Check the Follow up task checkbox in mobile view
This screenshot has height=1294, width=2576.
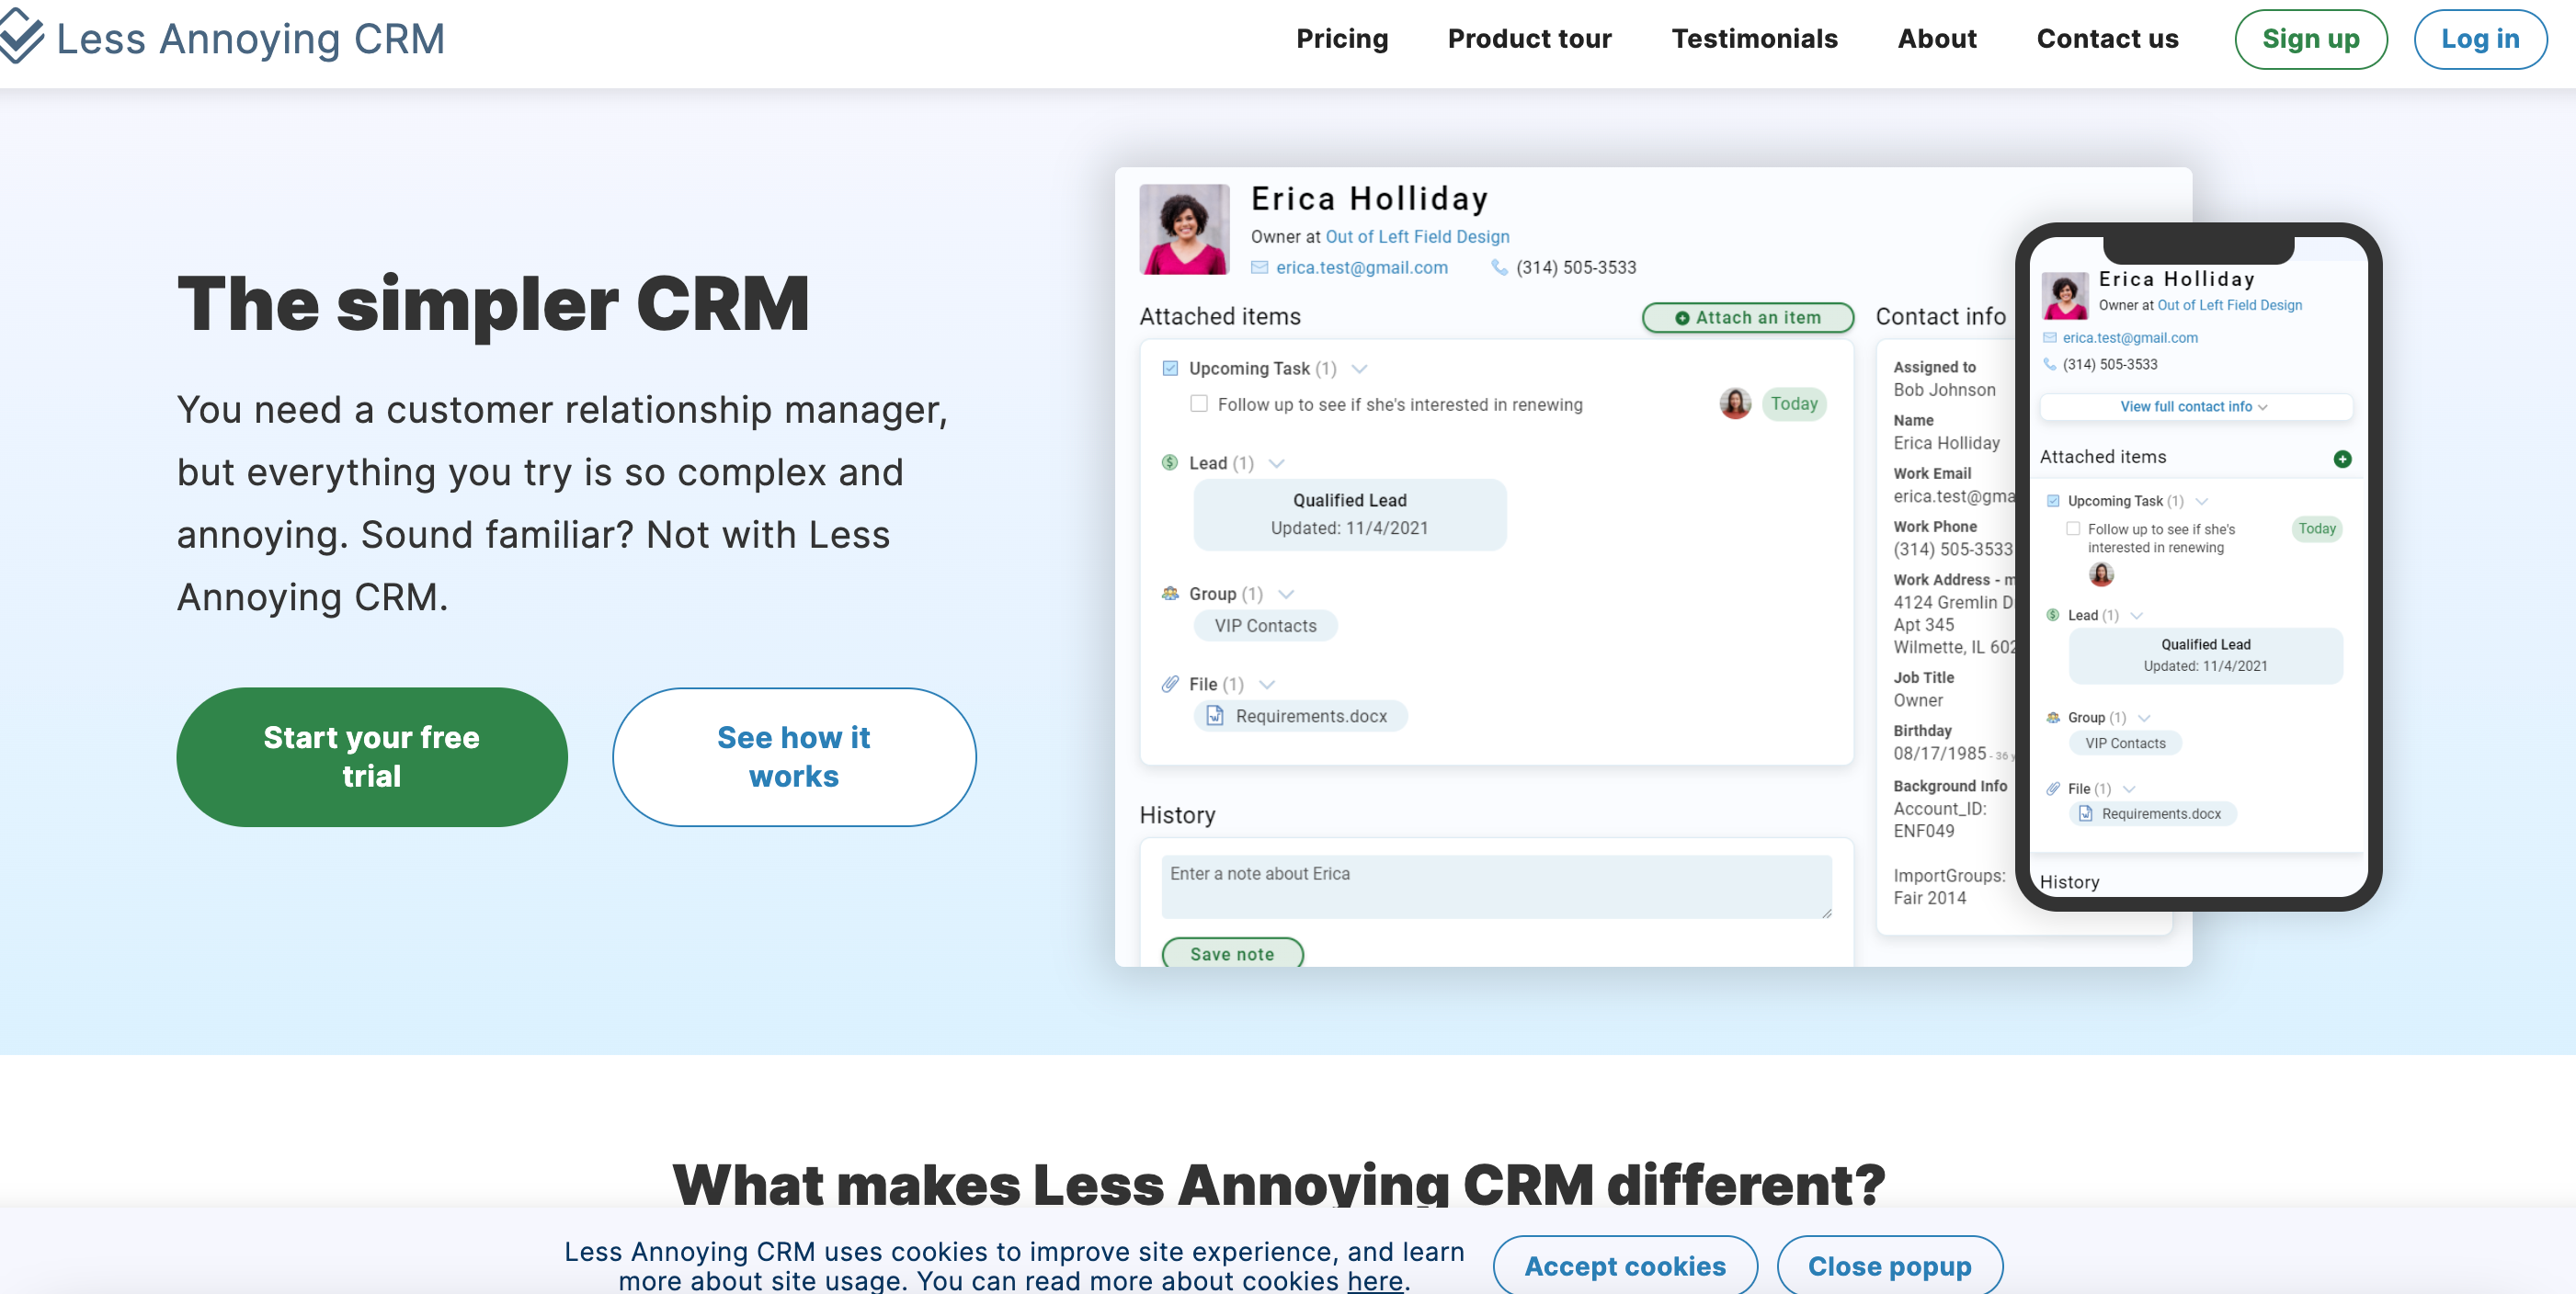click(2073, 529)
